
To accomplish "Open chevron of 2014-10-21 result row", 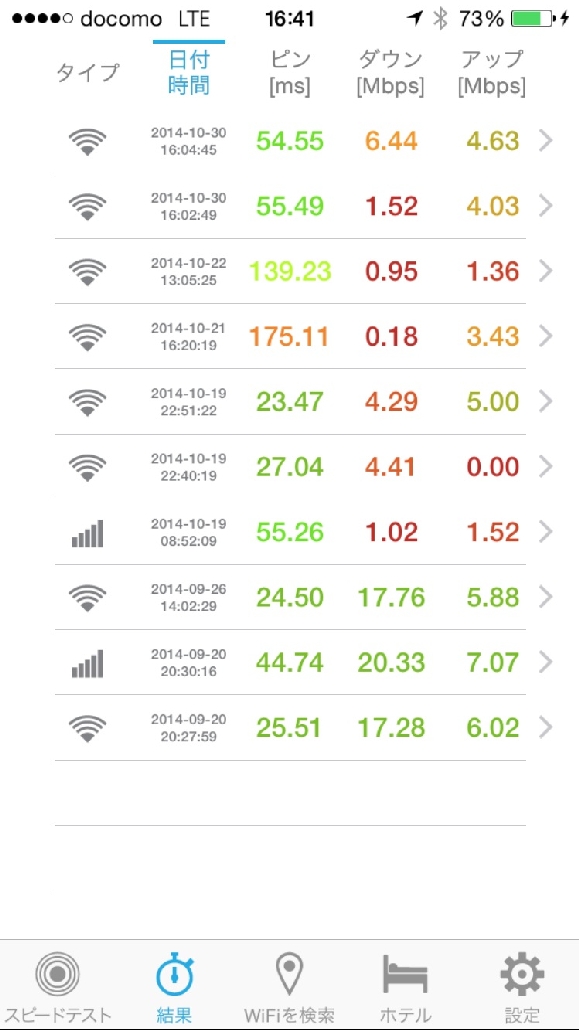I will click(545, 336).
